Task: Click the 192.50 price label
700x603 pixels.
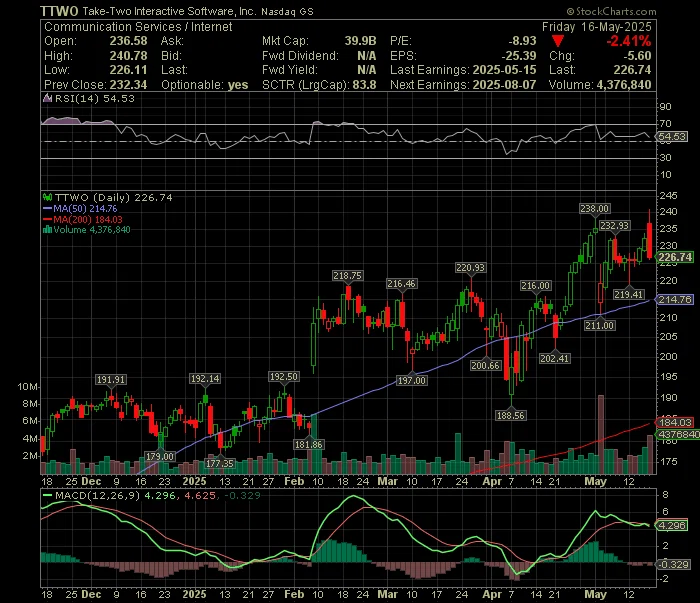Action: click(283, 377)
